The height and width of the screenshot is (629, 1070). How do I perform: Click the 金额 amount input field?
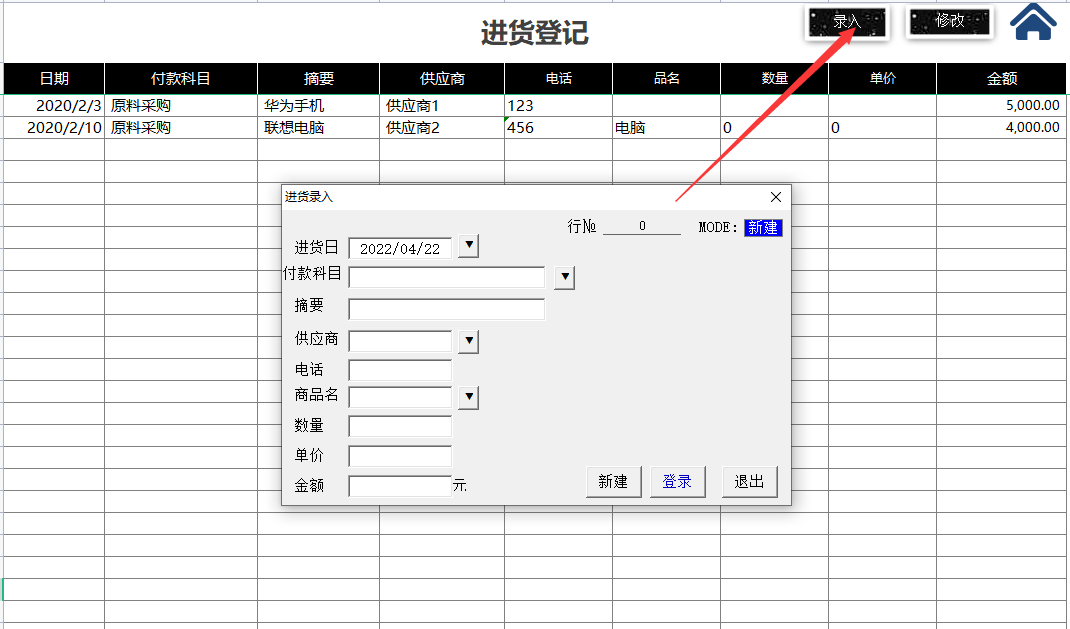point(399,485)
